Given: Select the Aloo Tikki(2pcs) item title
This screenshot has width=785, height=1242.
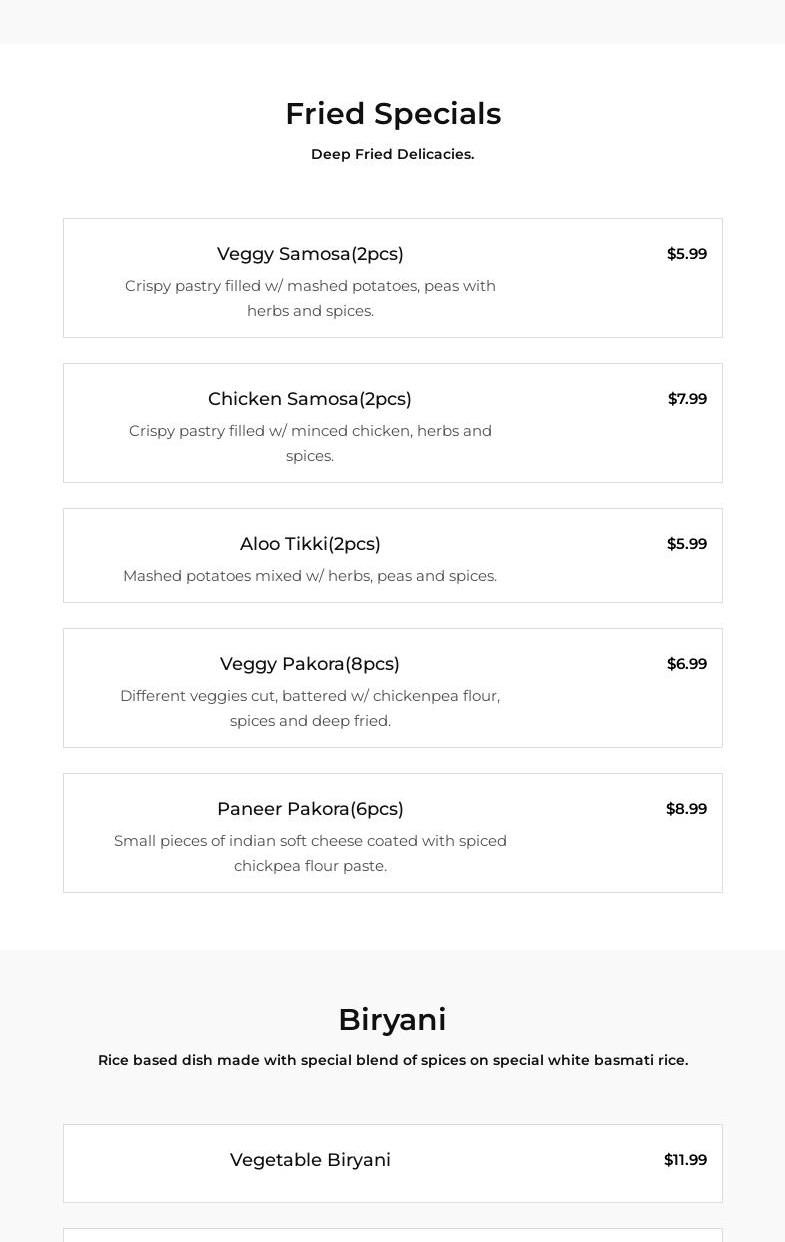Looking at the screenshot, I should [310, 544].
